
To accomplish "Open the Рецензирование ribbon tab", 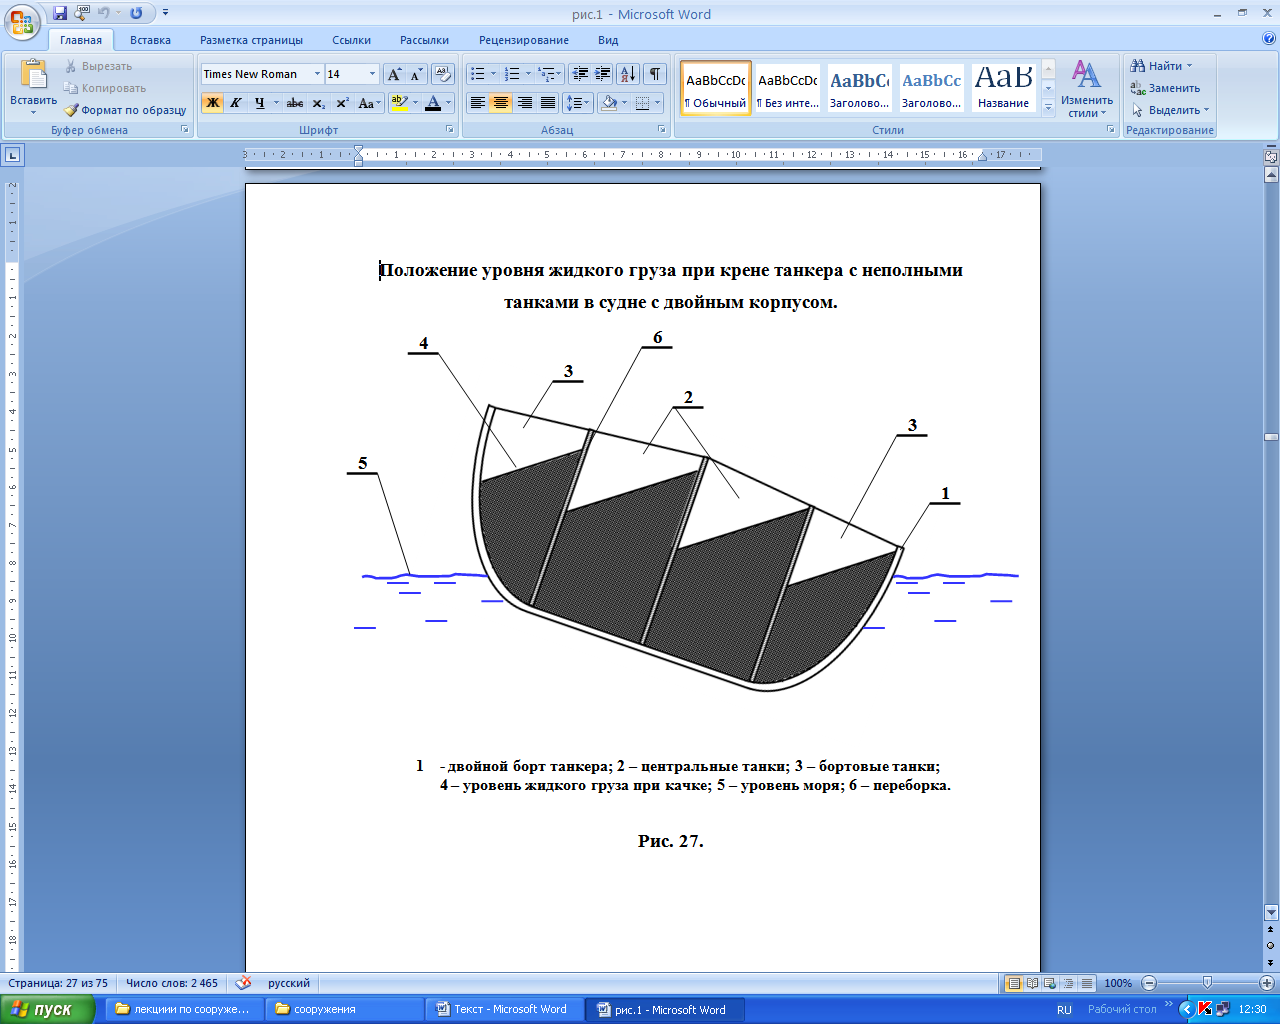I will [523, 40].
